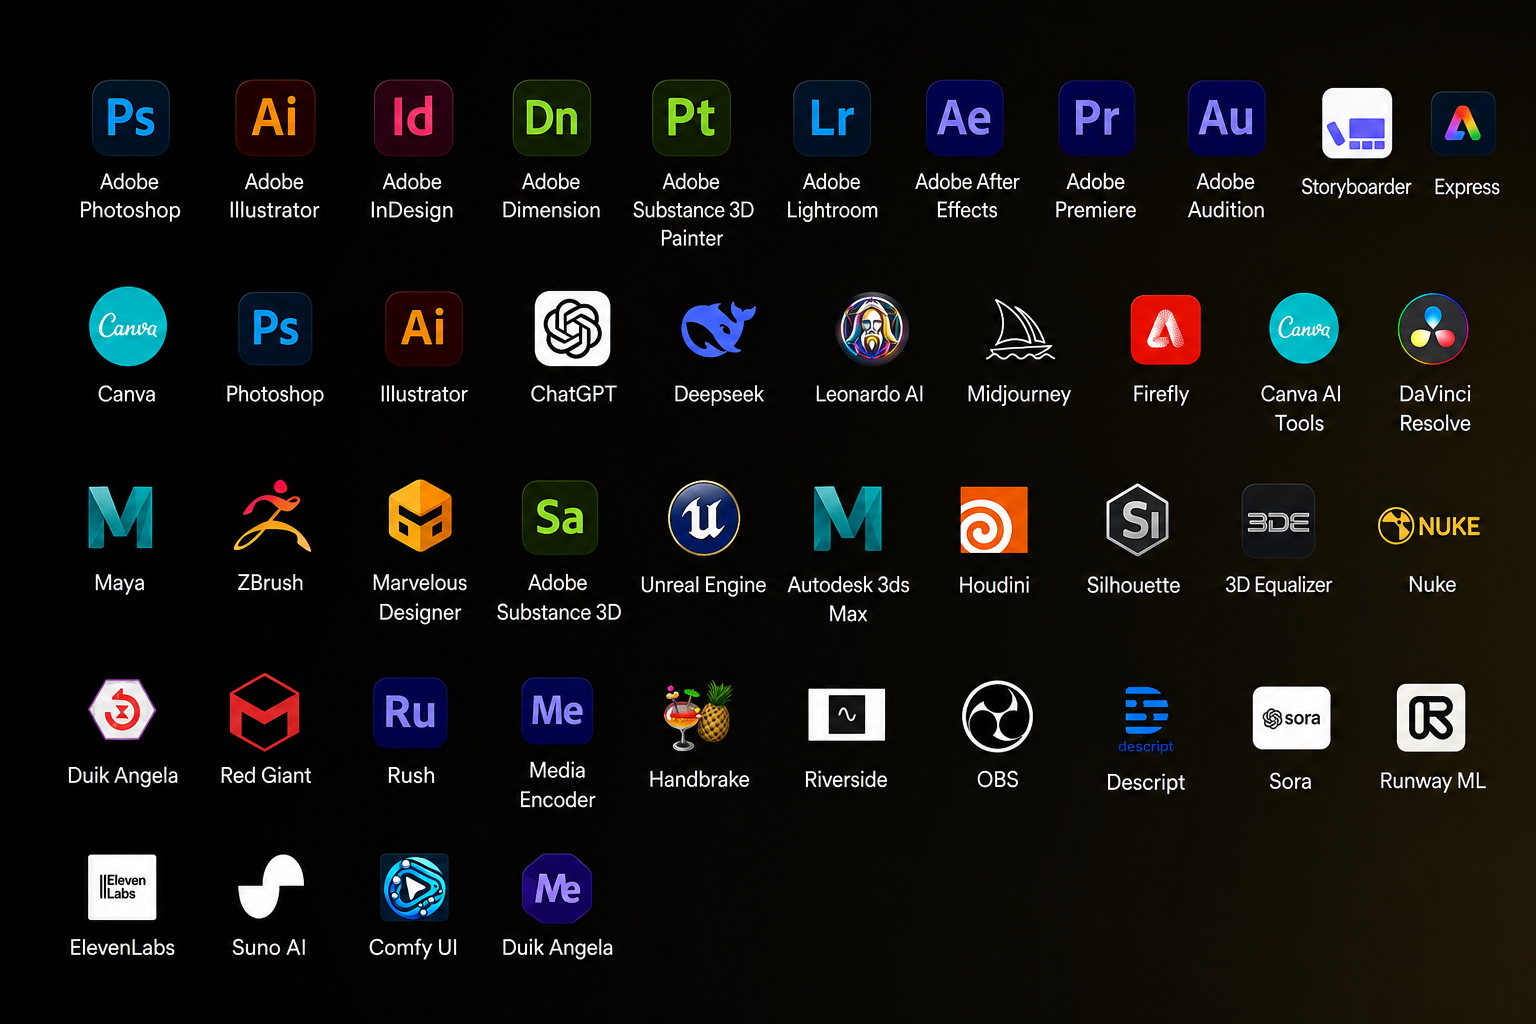Click the Storyboarder app icon

(x=1357, y=123)
